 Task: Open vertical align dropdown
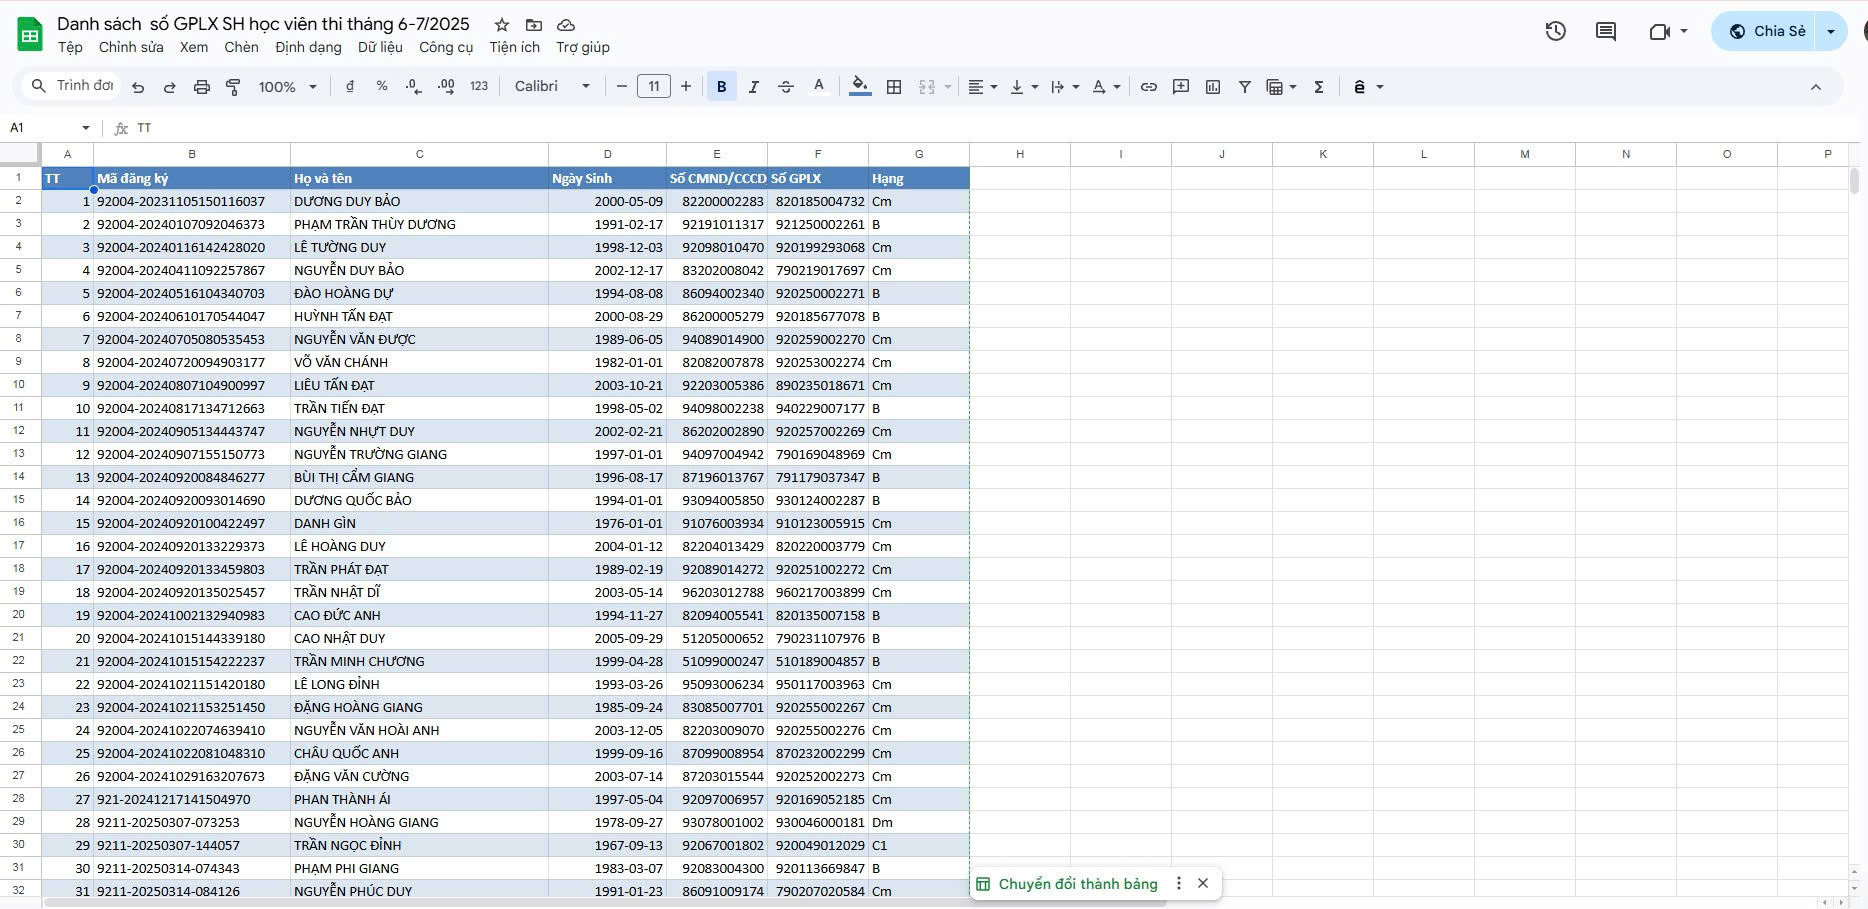(x=1024, y=87)
